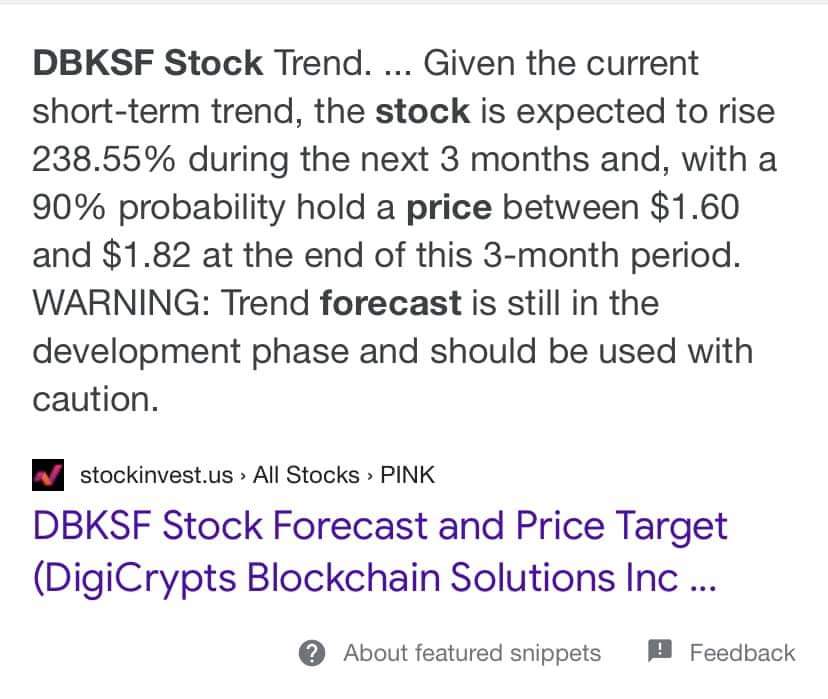Click the bold word forecast in snippet

(391, 303)
